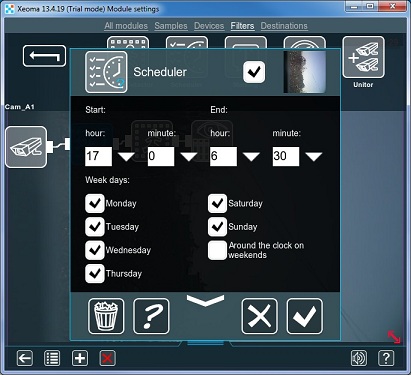Open the End hour dropdown arrow

[251, 156]
